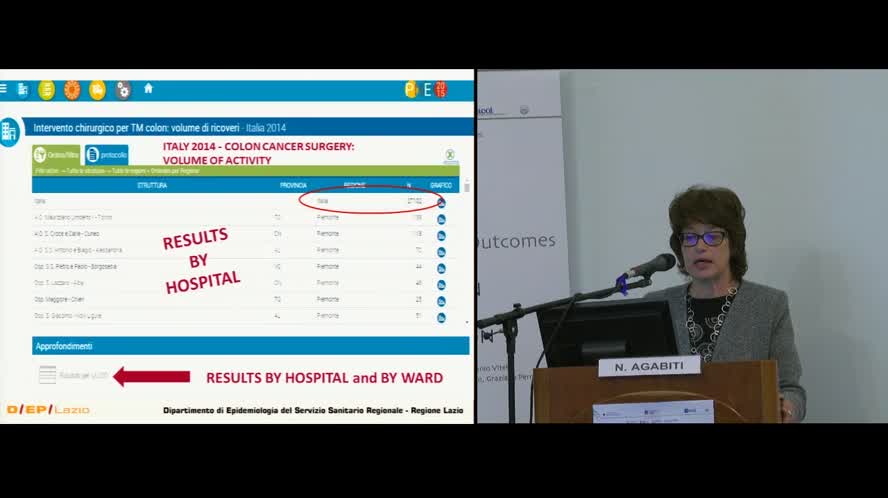This screenshot has height=498, width=888.
Task: Click the round building icon beside page title
Action: point(9,132)
